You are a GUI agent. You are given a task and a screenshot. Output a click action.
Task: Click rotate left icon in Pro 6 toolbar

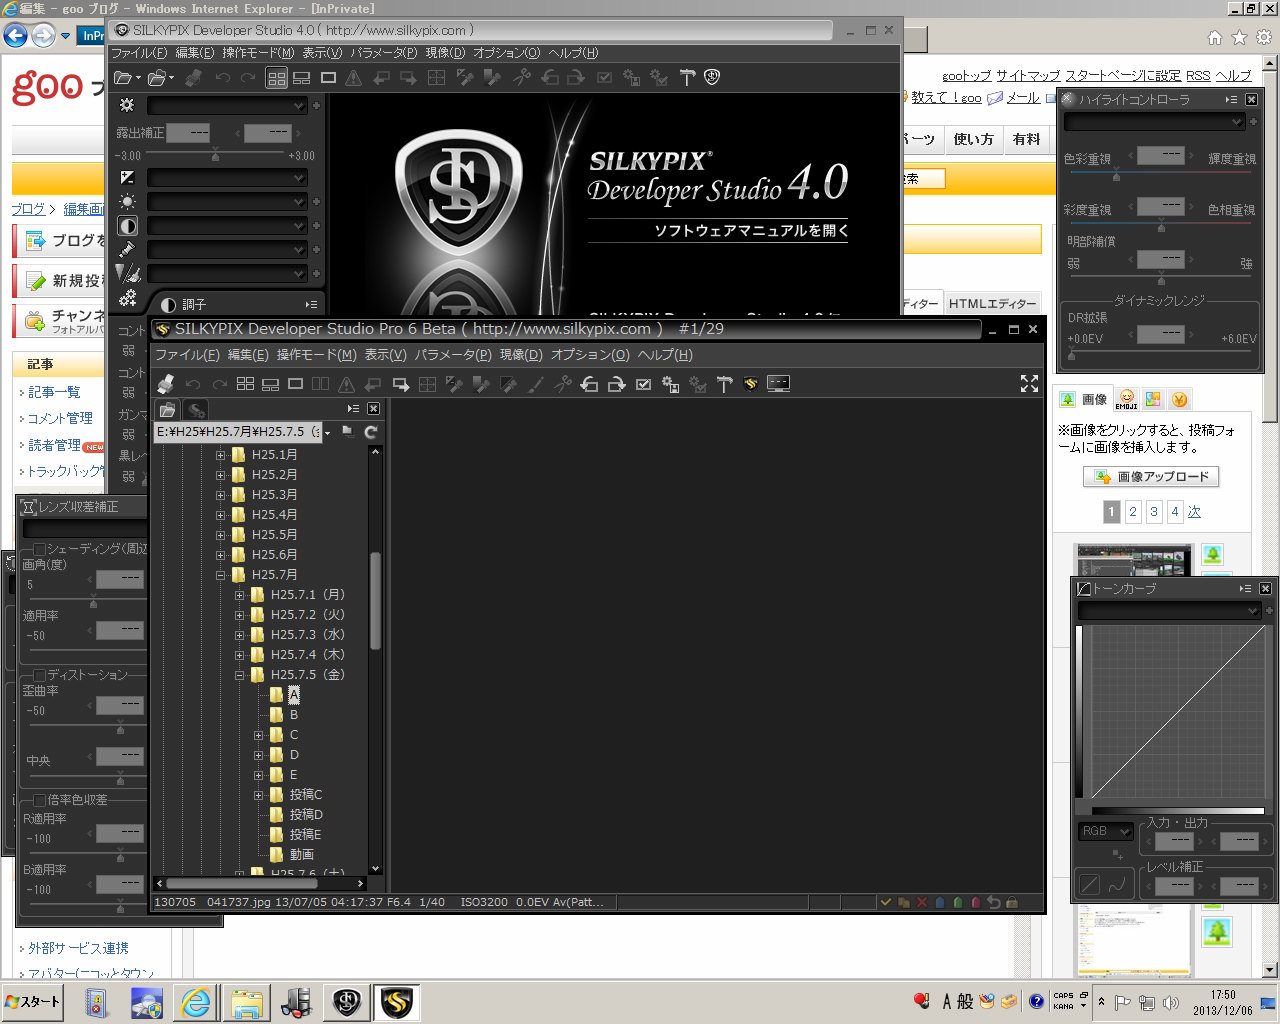(590, 384)
